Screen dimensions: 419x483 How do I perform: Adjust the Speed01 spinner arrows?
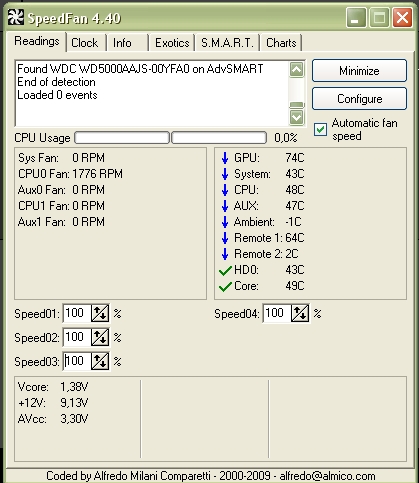(x=100, y=313)
